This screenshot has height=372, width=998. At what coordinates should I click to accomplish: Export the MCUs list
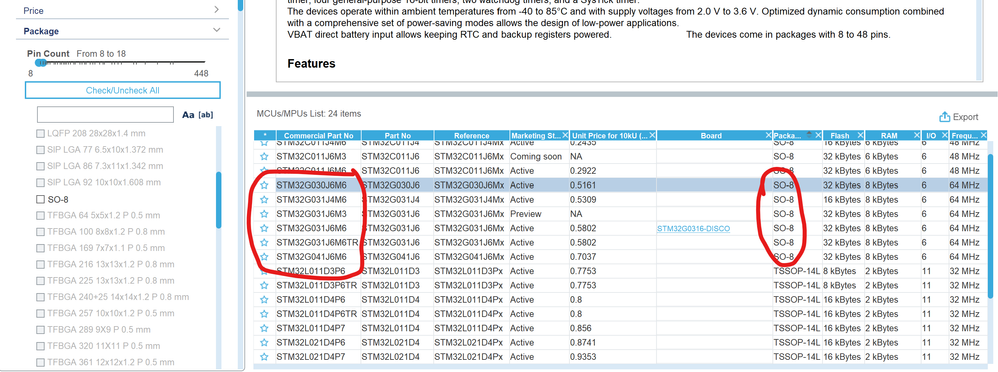[959, 117]
